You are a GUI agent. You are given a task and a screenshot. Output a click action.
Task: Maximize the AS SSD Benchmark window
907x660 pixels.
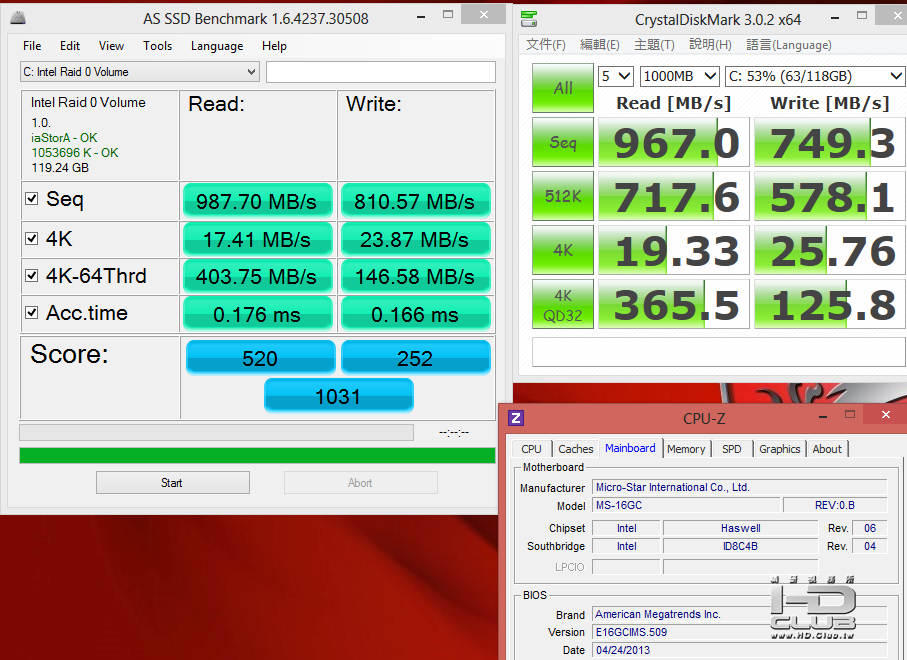(448, 15)
